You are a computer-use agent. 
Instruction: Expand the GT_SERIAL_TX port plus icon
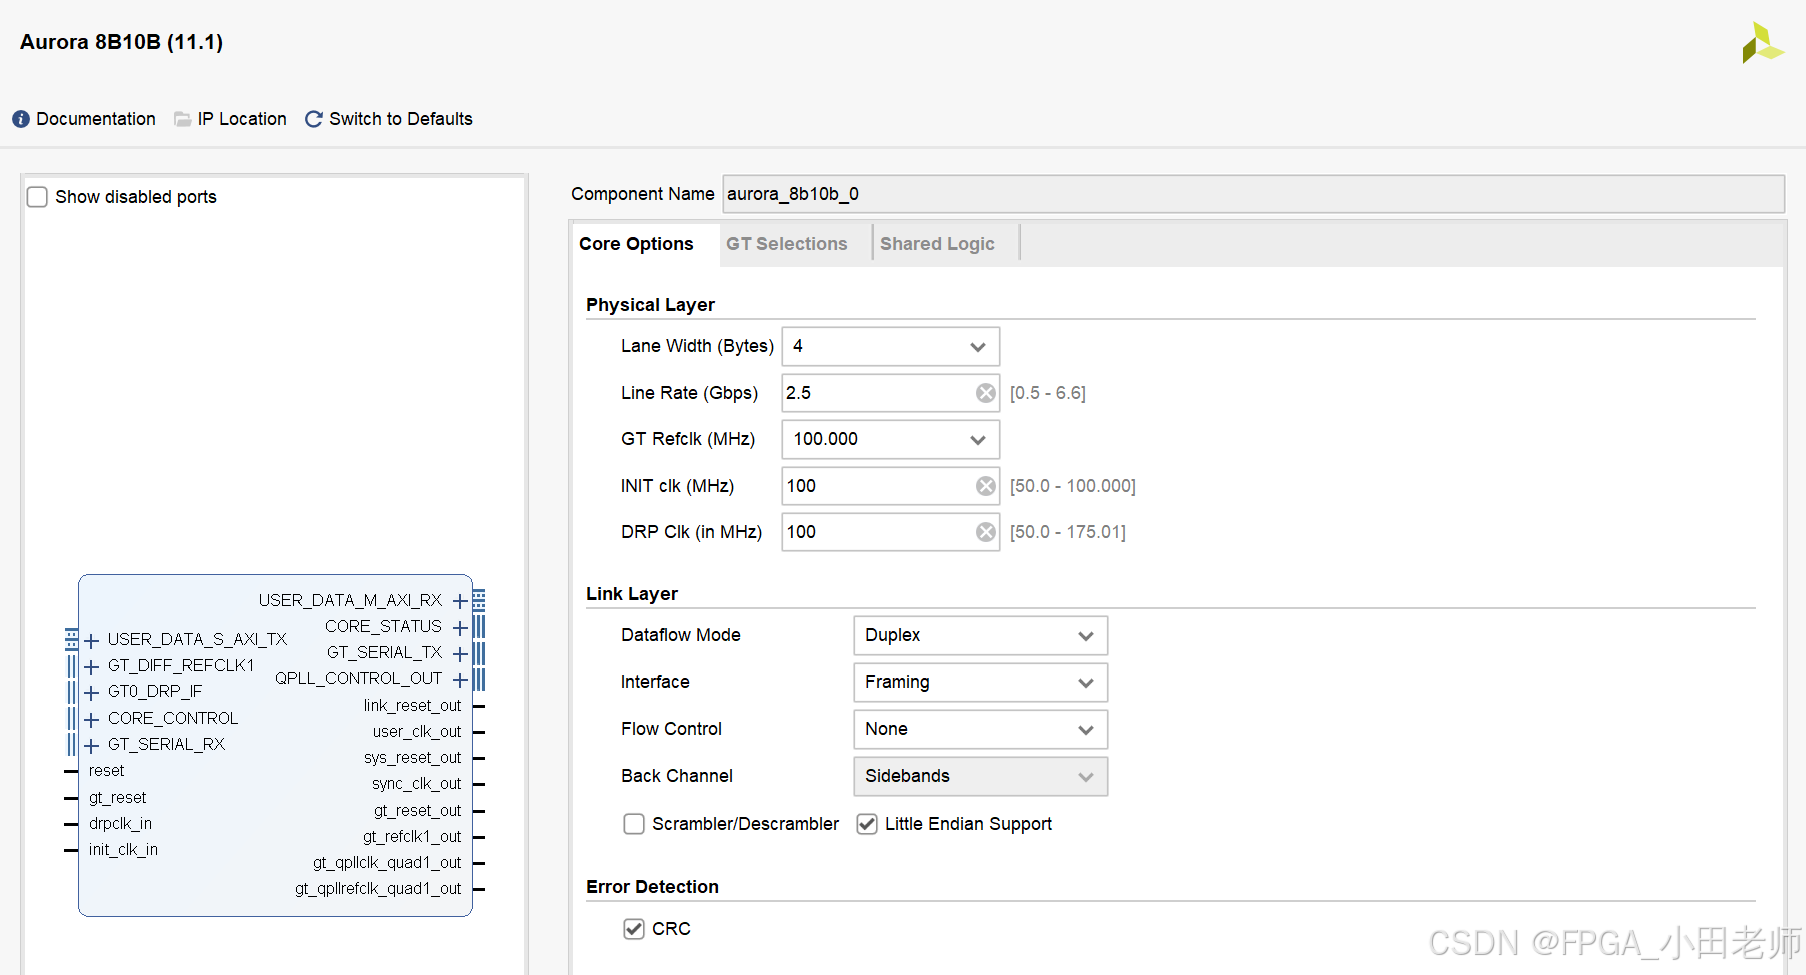pos(460,653)
